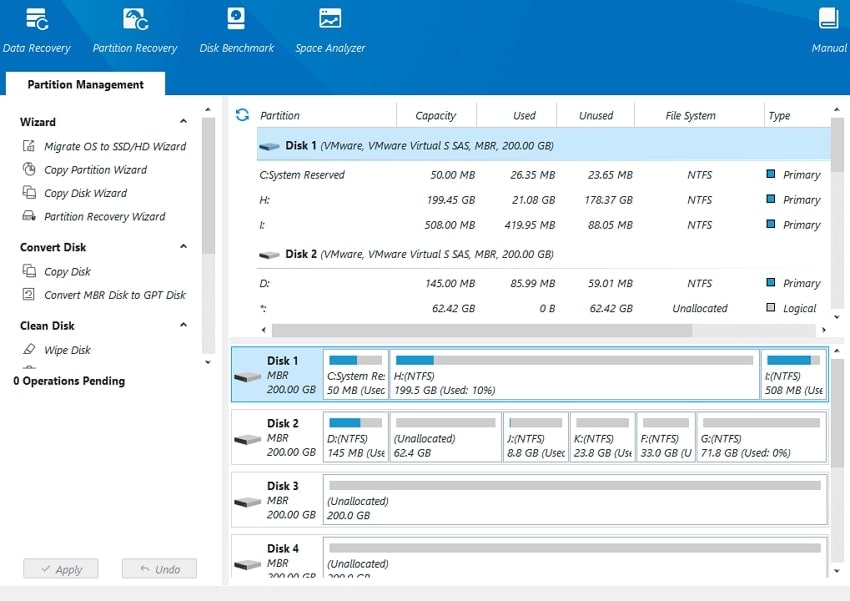The width and height of the screenshot is (850, 601).
Task: Start Convert MBR Disk to GPT Disk
Action: (115, 295)
